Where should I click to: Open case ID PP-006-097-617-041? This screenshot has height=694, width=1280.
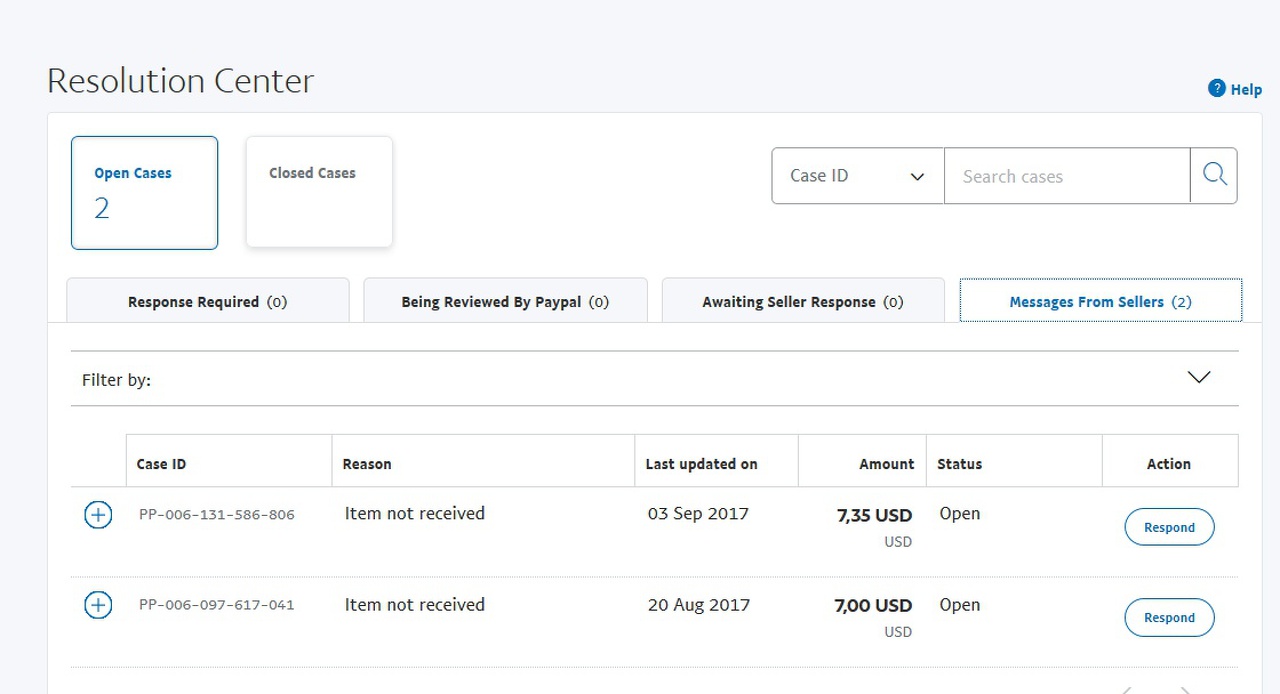click(217, 605)
